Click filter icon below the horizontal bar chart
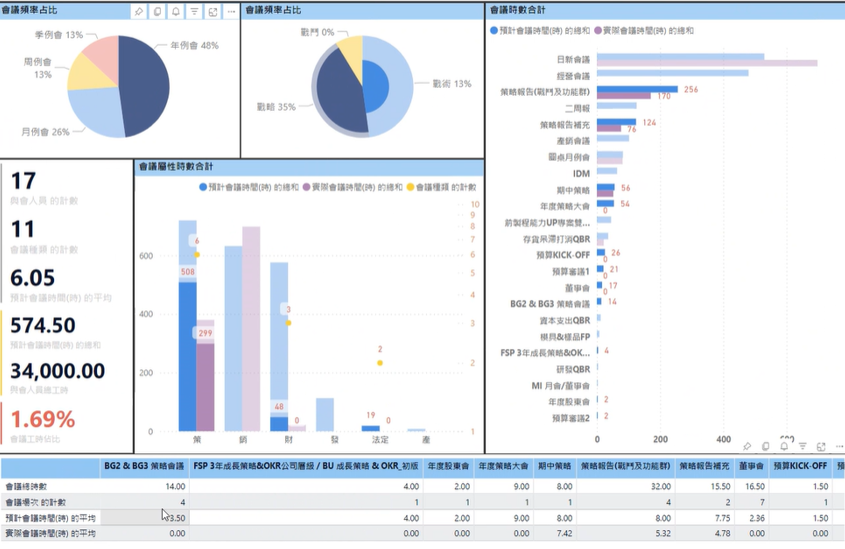 coord(802,446)
